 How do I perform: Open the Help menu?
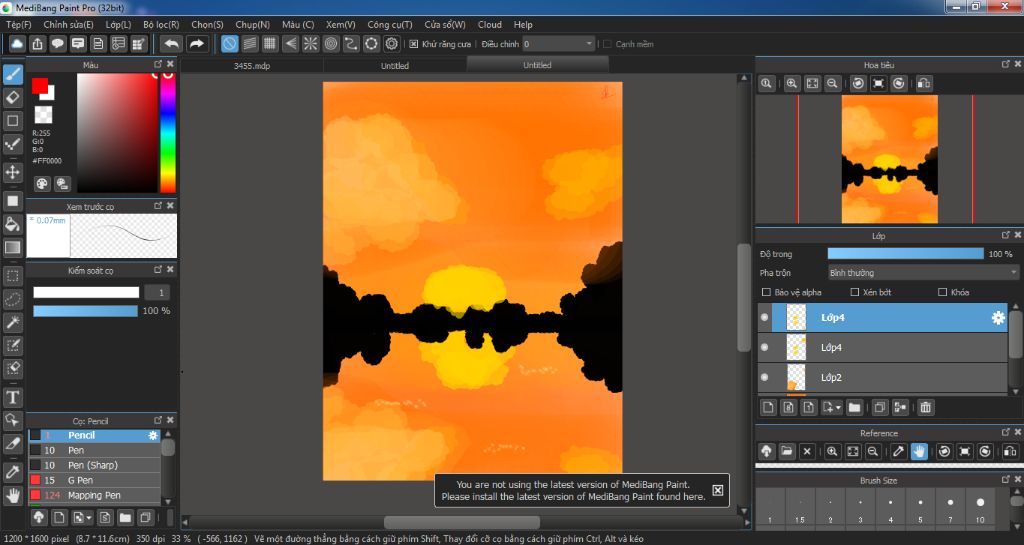(x=522, y=24)
